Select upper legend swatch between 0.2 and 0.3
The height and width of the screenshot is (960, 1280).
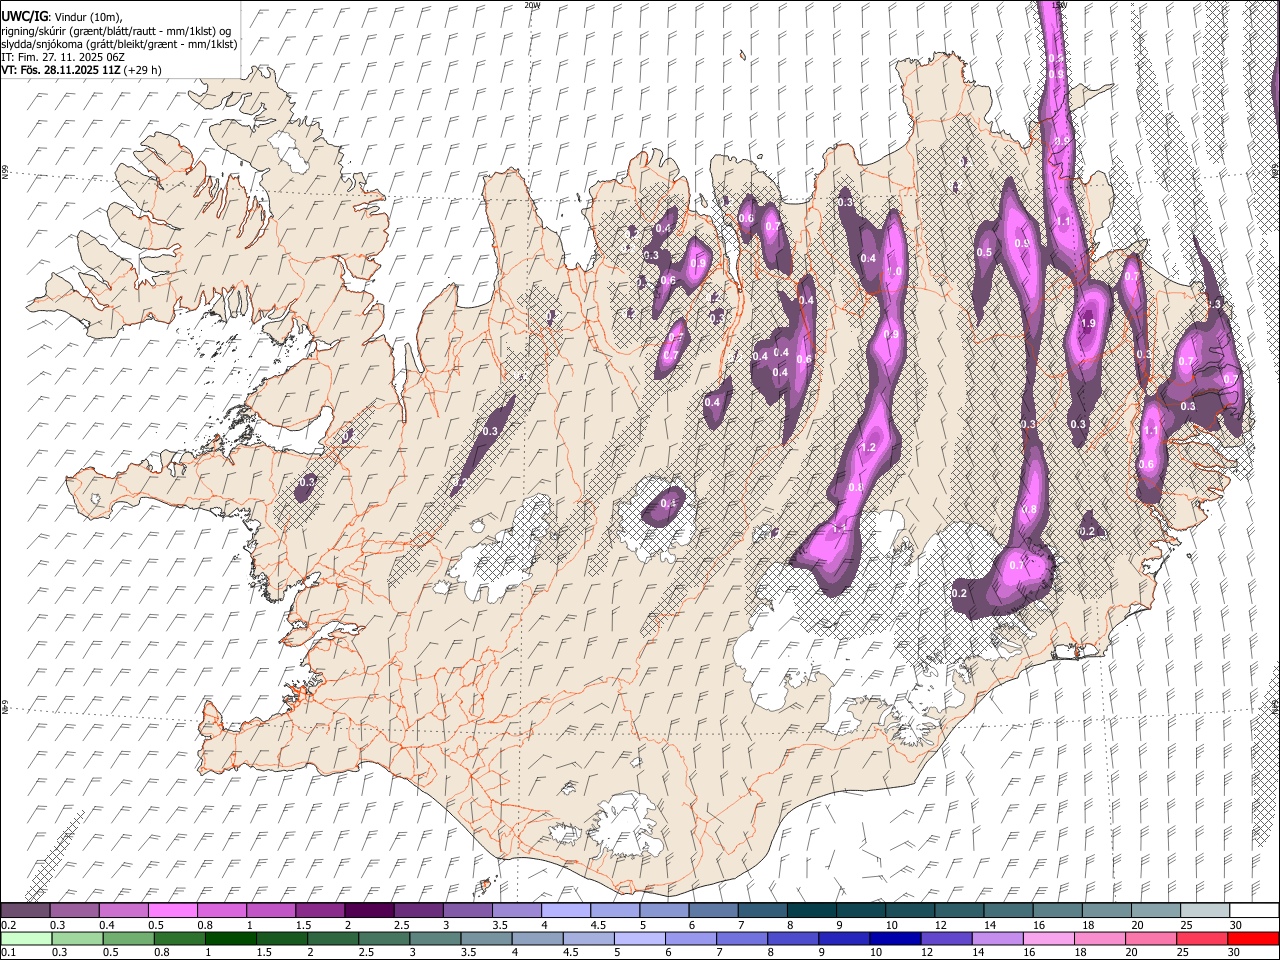pyautogui.click(x=25, y=910)
